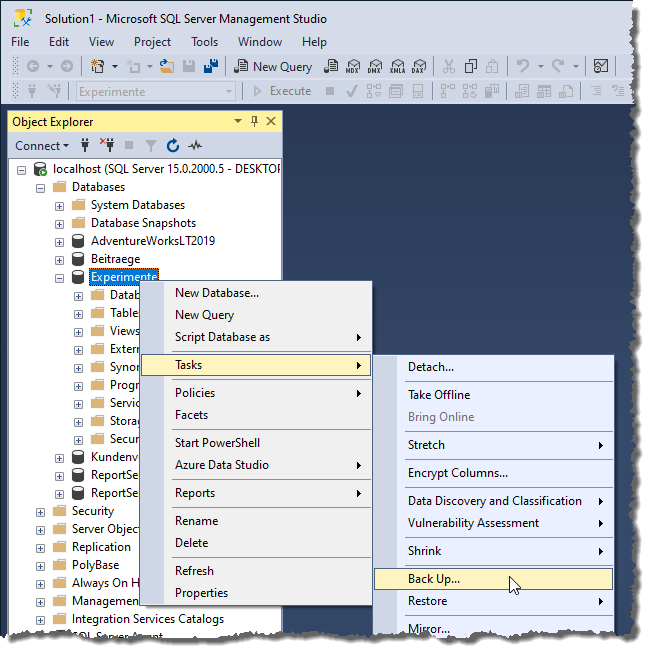Click Disconnect icon in Object Explorer
The image size is (651, 653).
click(x=107, y=145)
